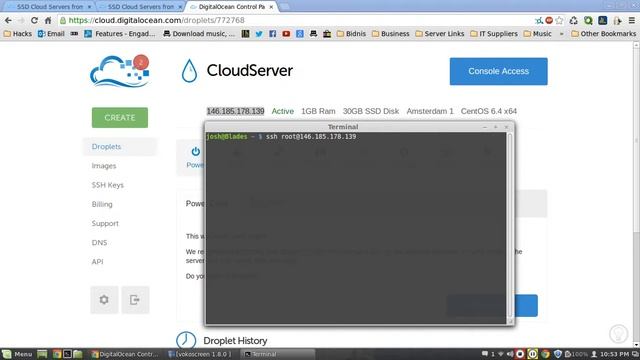Click the red record icon in tray
The width and height of the screenshot is (640, 360).
click(520, 354)
